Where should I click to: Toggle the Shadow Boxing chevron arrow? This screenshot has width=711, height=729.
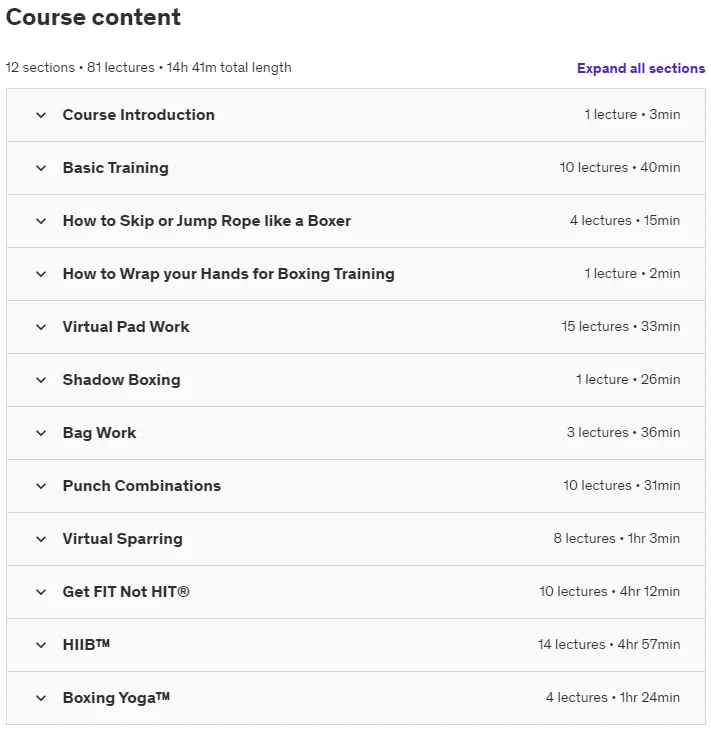click(x=41, y=380)
